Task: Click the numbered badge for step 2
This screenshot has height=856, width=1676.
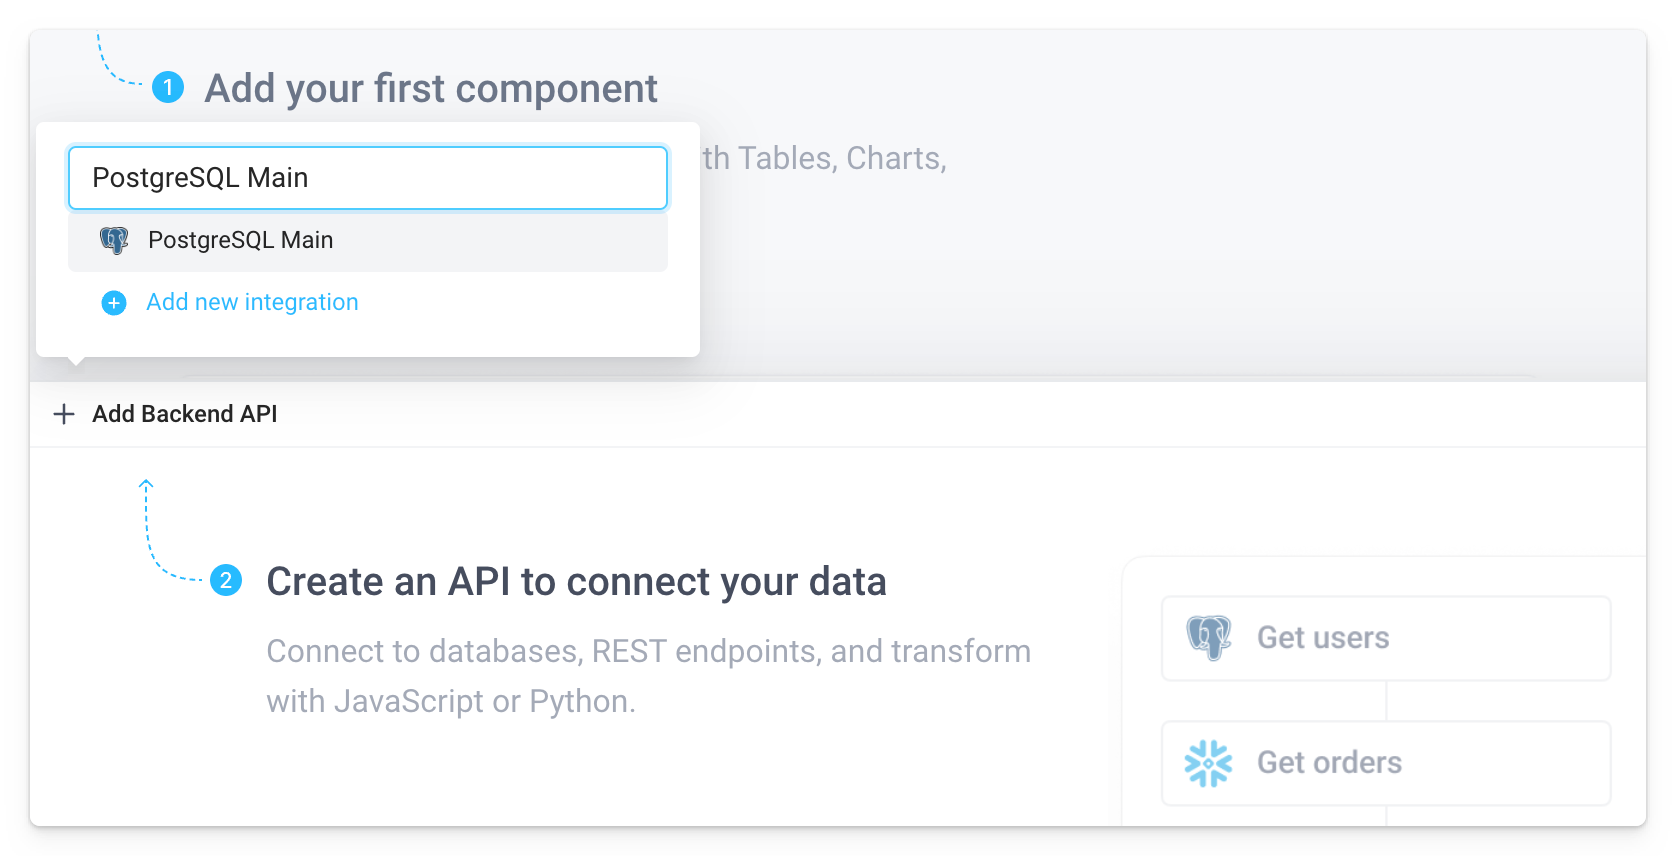Action: point(228,580)
